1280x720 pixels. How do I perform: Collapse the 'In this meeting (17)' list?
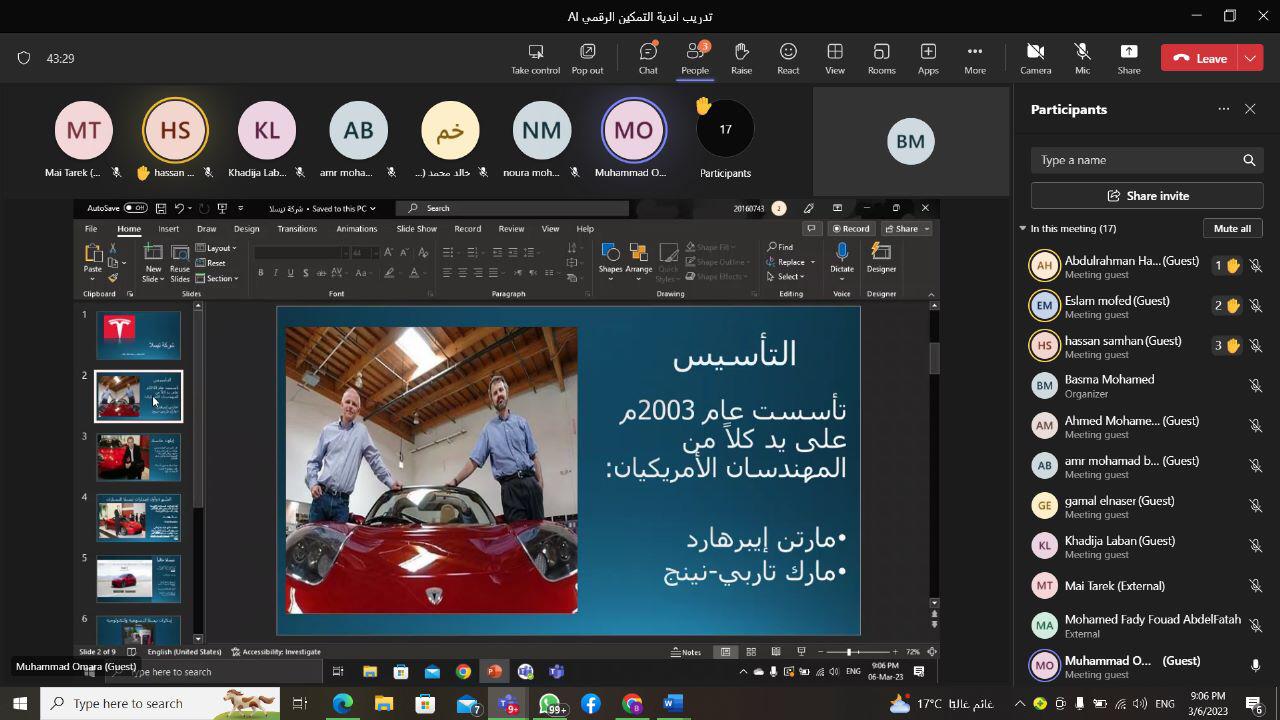(1023, 229)
